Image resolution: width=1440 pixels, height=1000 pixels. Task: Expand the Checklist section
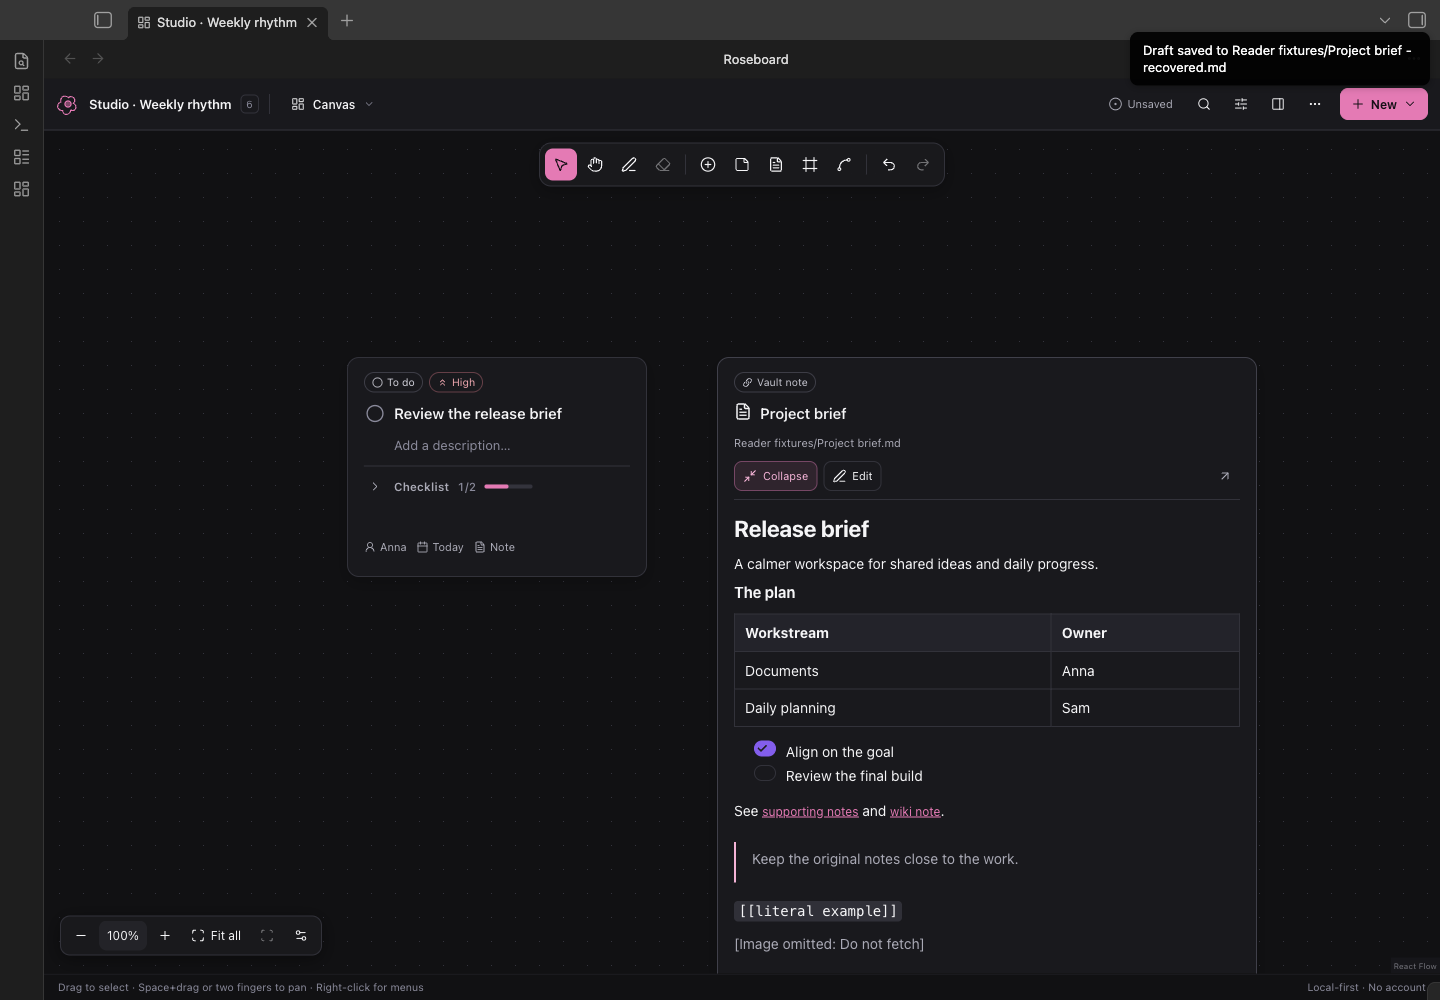375,487
